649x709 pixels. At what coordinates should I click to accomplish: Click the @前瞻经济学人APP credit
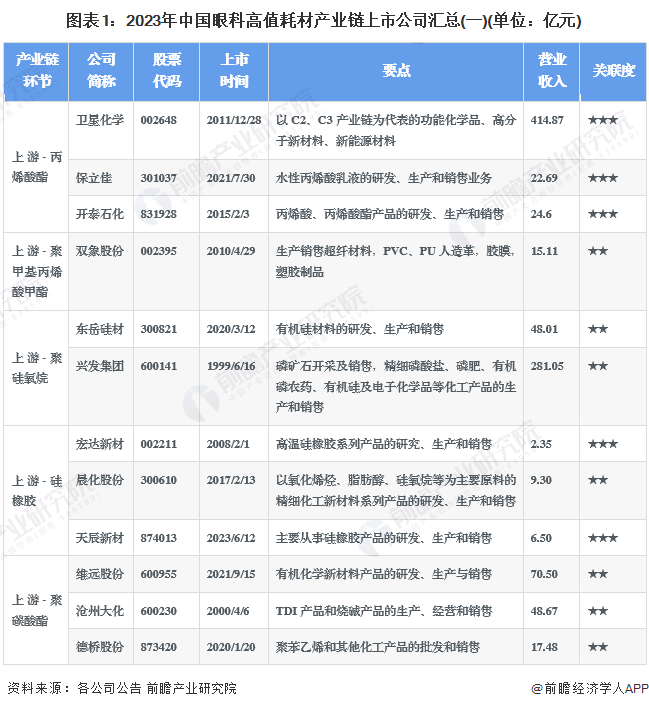590,688
